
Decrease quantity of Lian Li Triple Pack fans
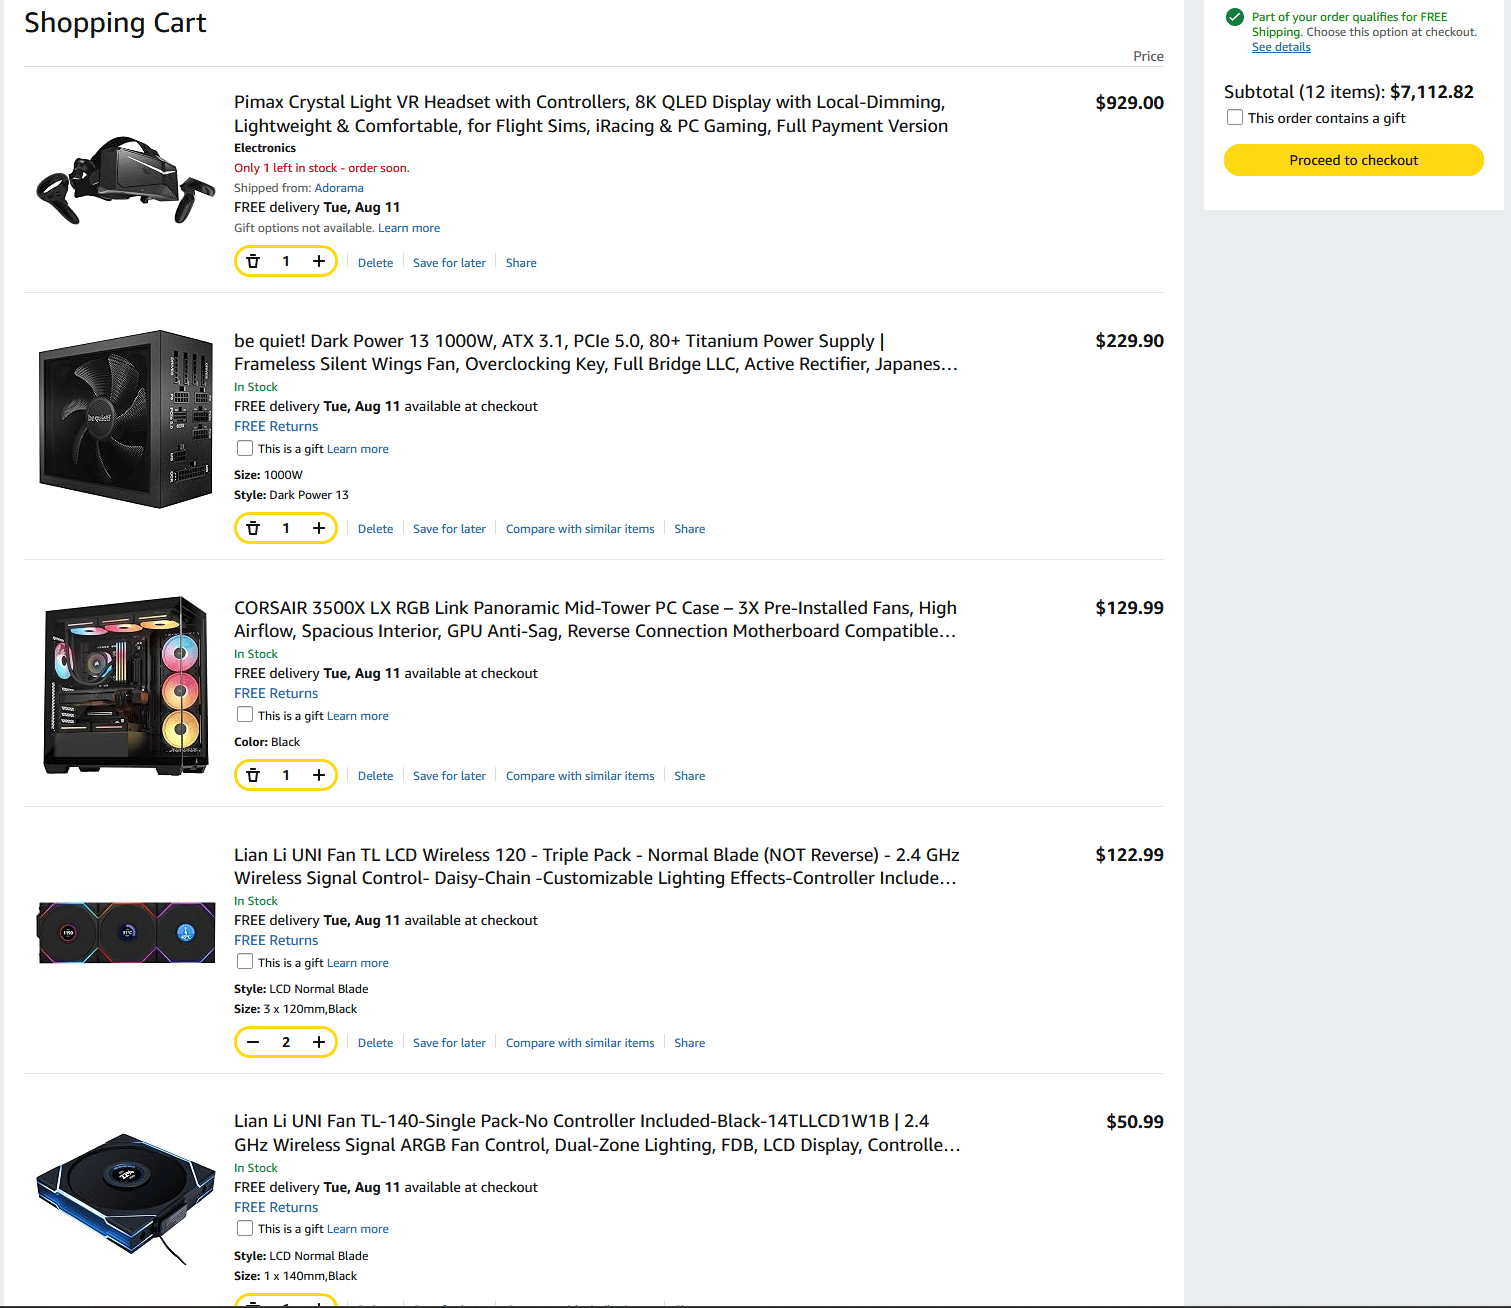pos(253,1042)
